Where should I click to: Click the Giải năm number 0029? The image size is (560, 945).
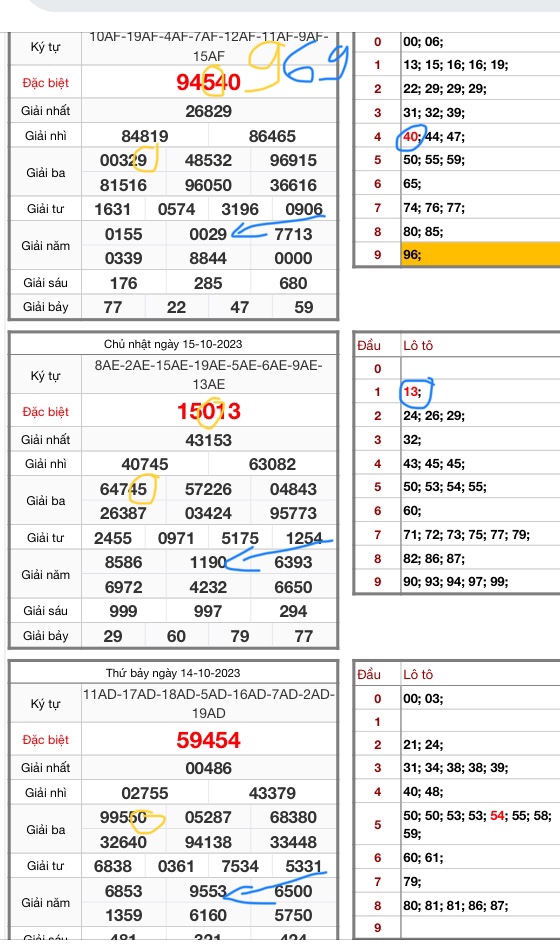[208, 234]
